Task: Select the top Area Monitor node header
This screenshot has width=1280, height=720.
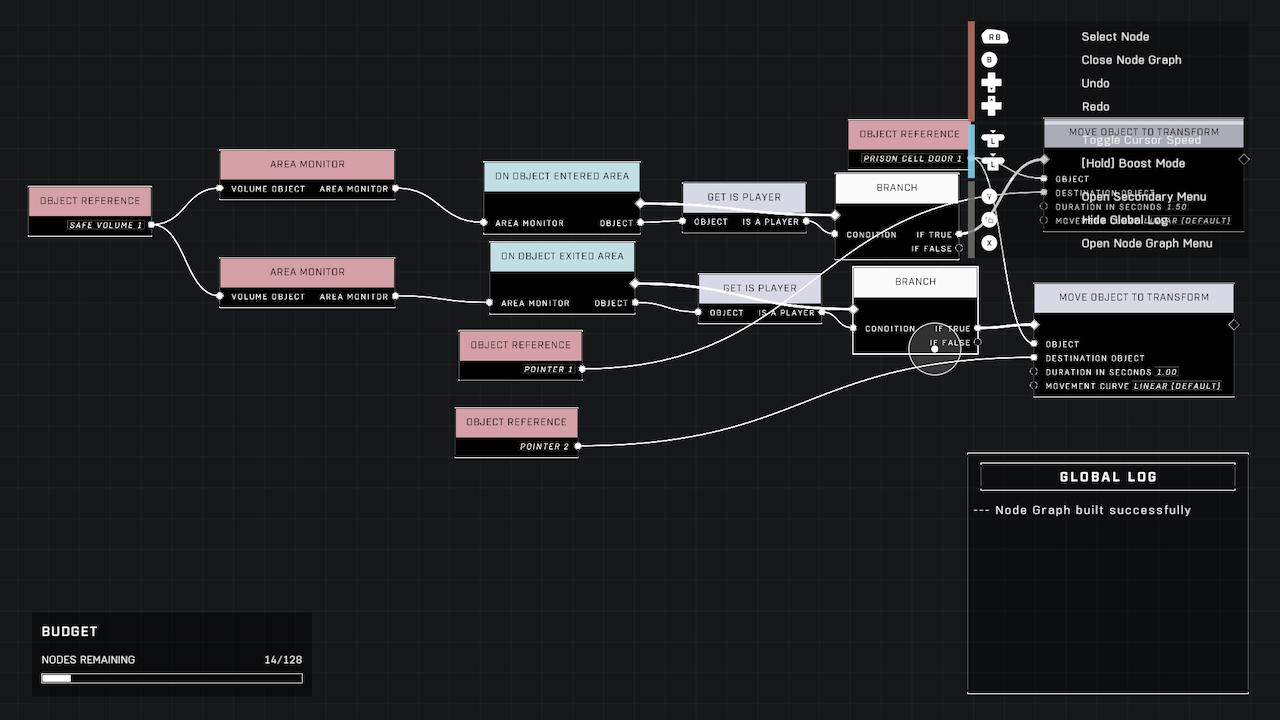Action: point(307,164)
